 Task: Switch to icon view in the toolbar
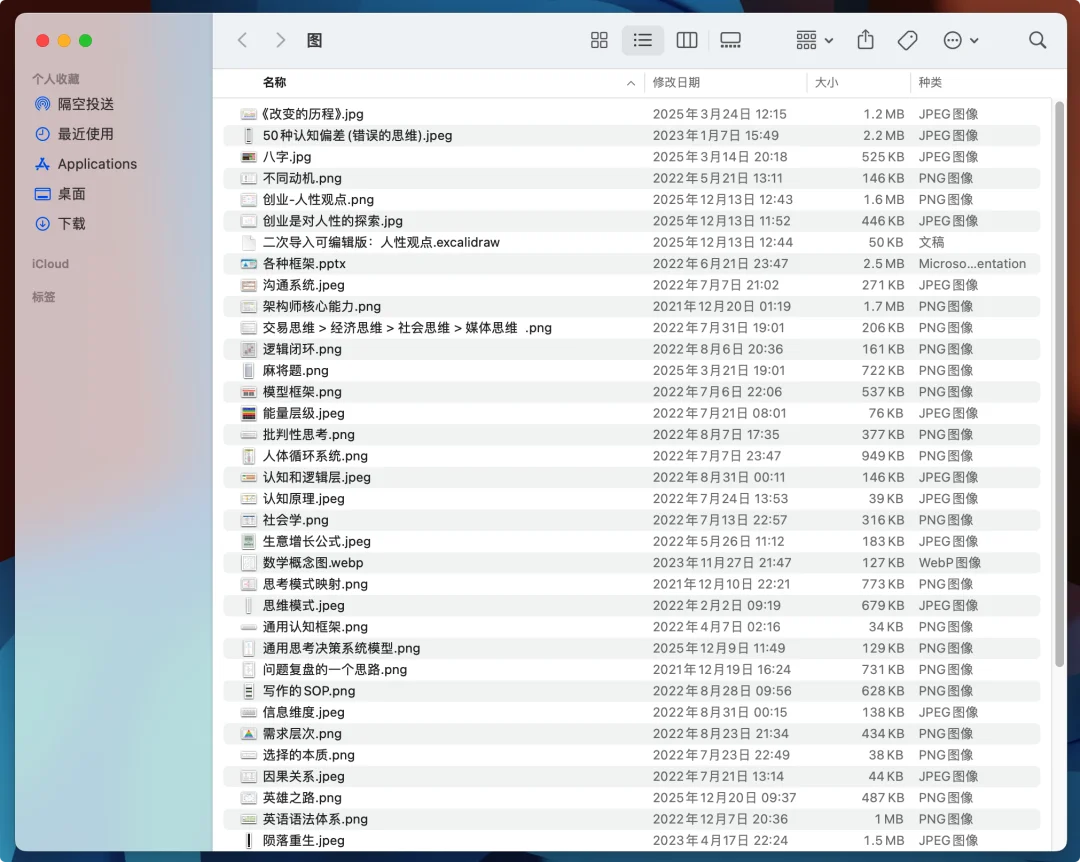tap(599, 40)
